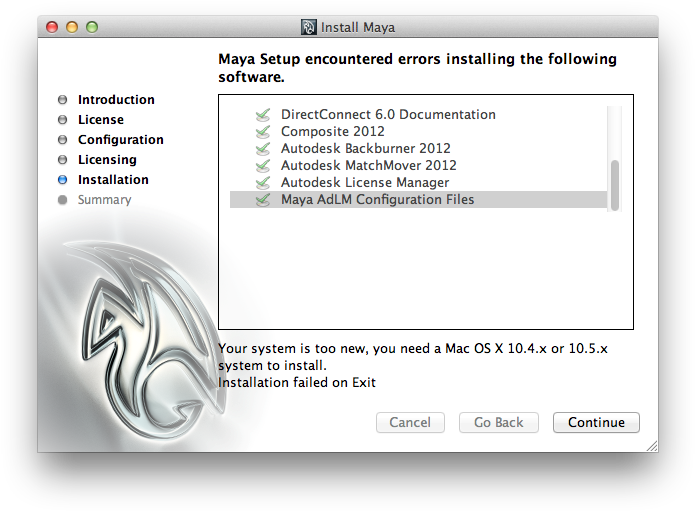Open the Licensing step in sidebar

(x=107, y=160)
